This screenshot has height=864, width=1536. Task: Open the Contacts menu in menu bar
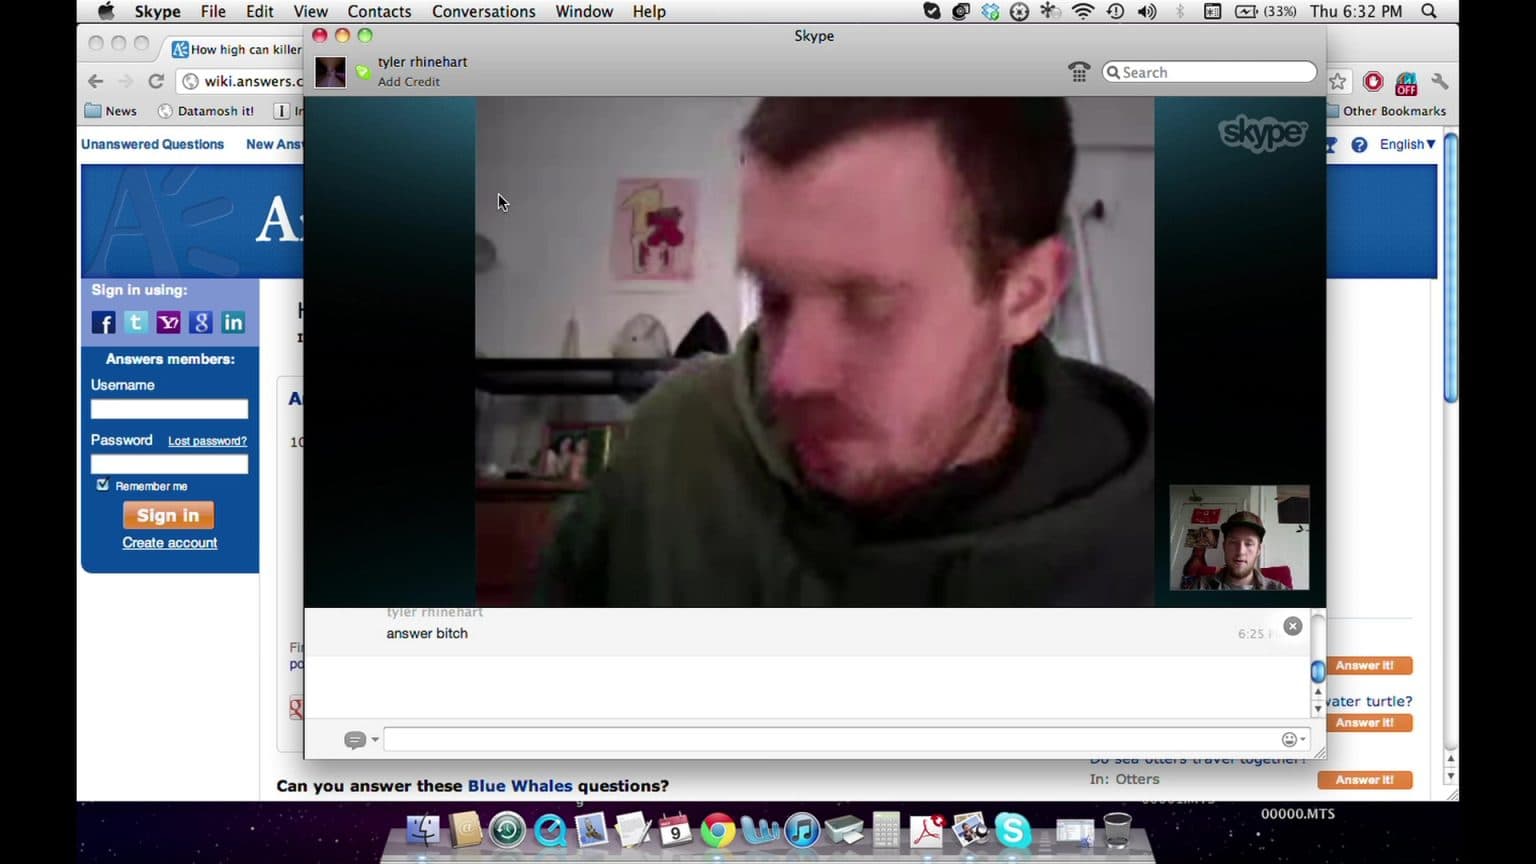point(379,12)
